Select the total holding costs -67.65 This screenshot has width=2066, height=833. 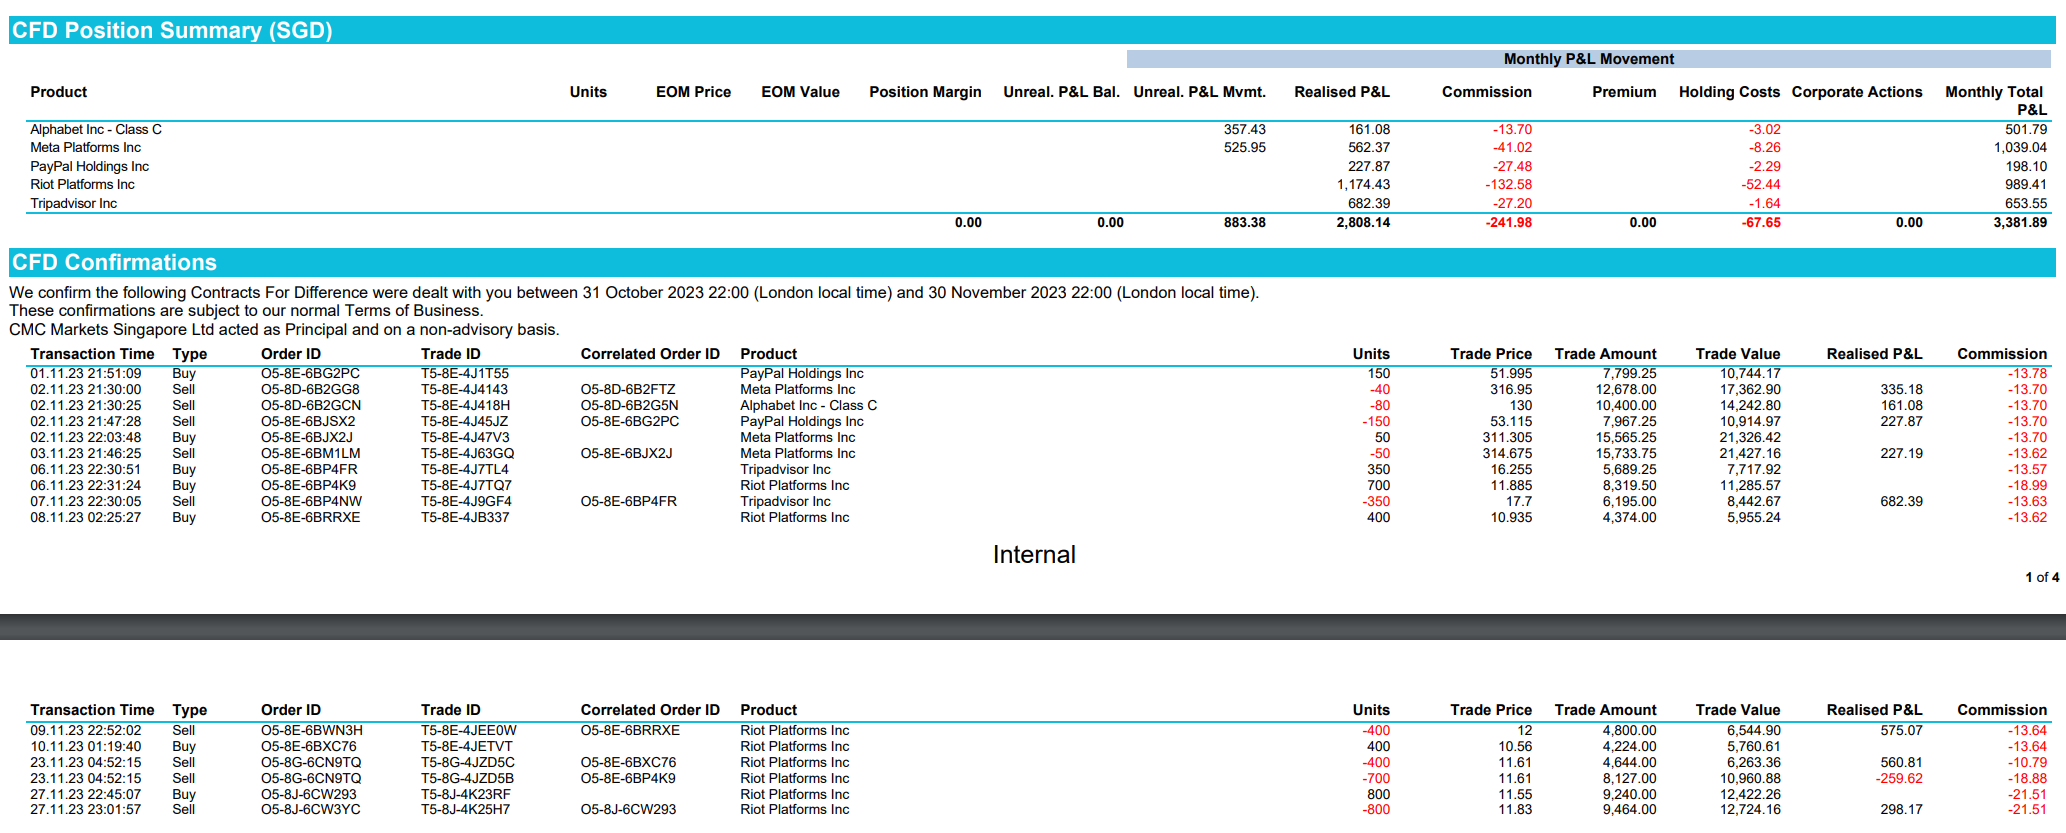pos(1761,222)
